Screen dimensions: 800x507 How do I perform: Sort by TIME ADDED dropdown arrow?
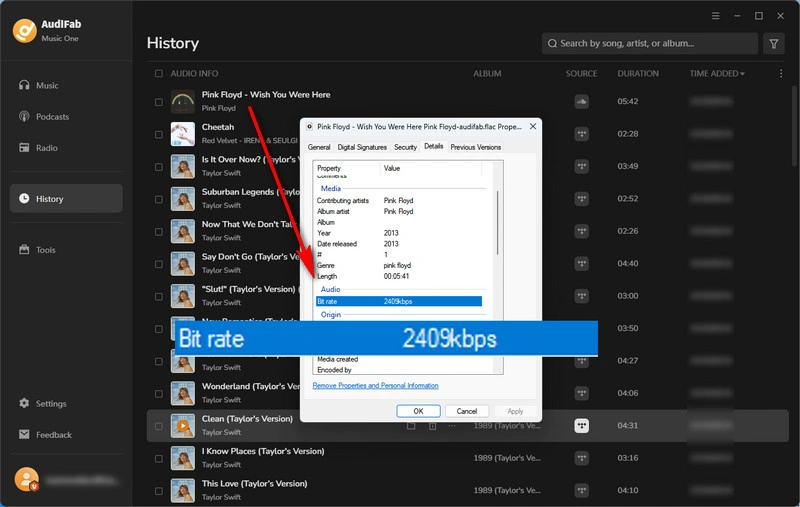click(x=742, y=74)
